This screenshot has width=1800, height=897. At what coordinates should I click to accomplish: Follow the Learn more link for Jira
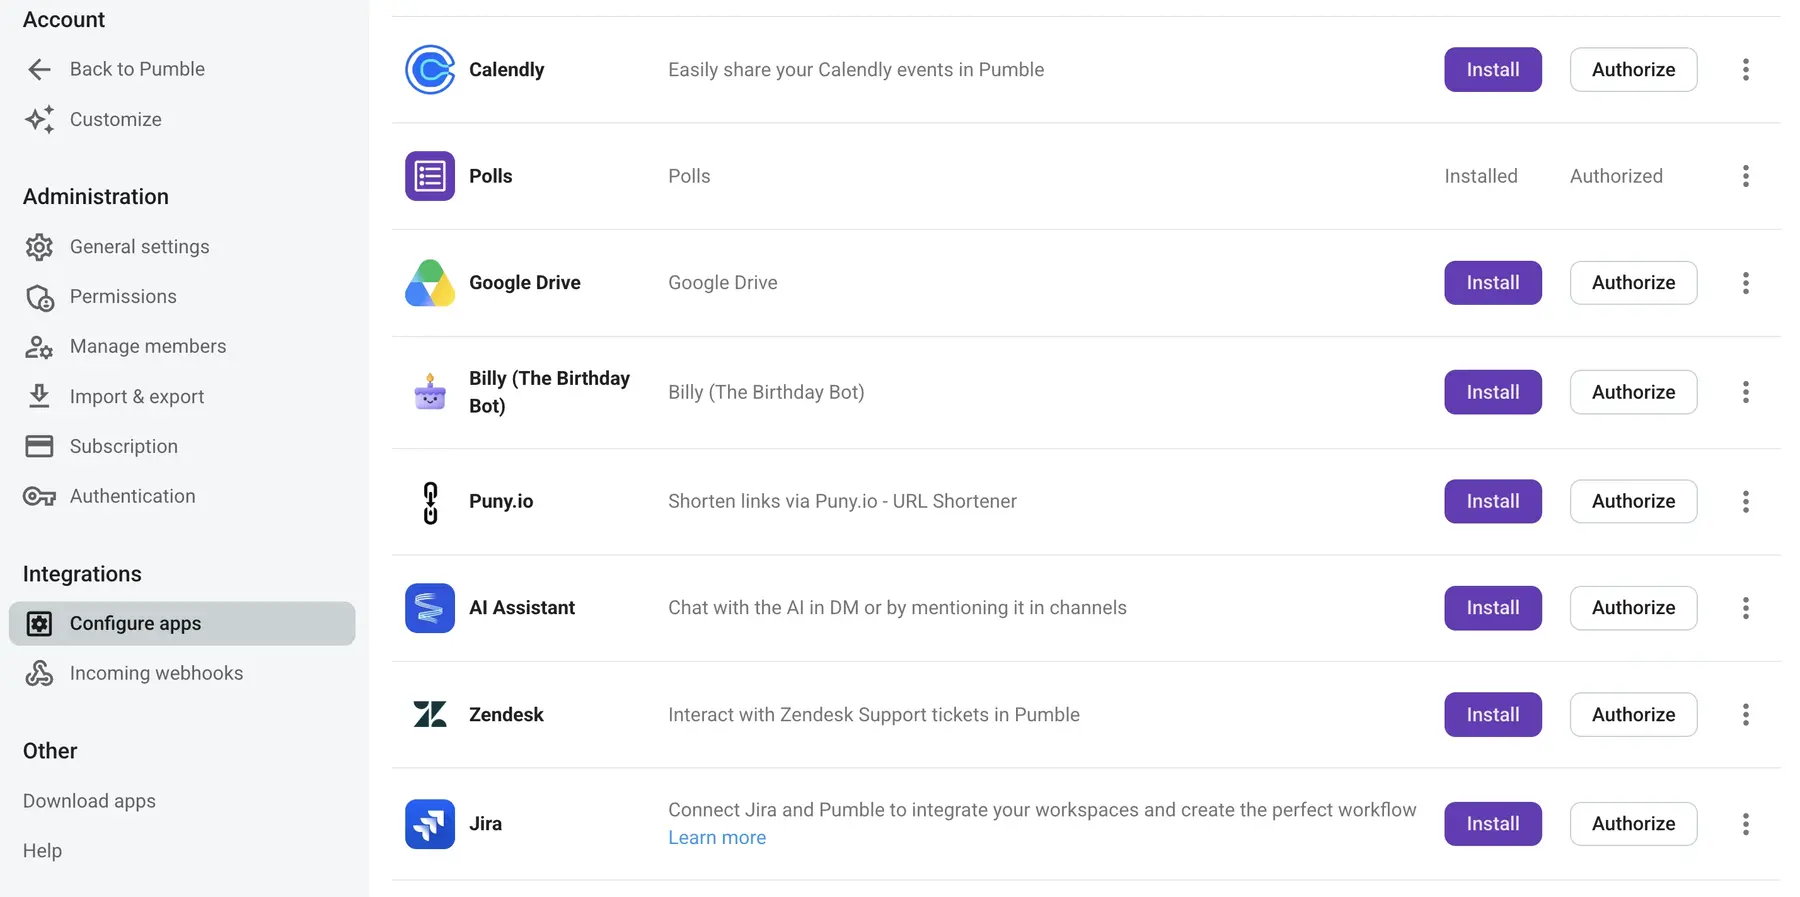point(717,838)
